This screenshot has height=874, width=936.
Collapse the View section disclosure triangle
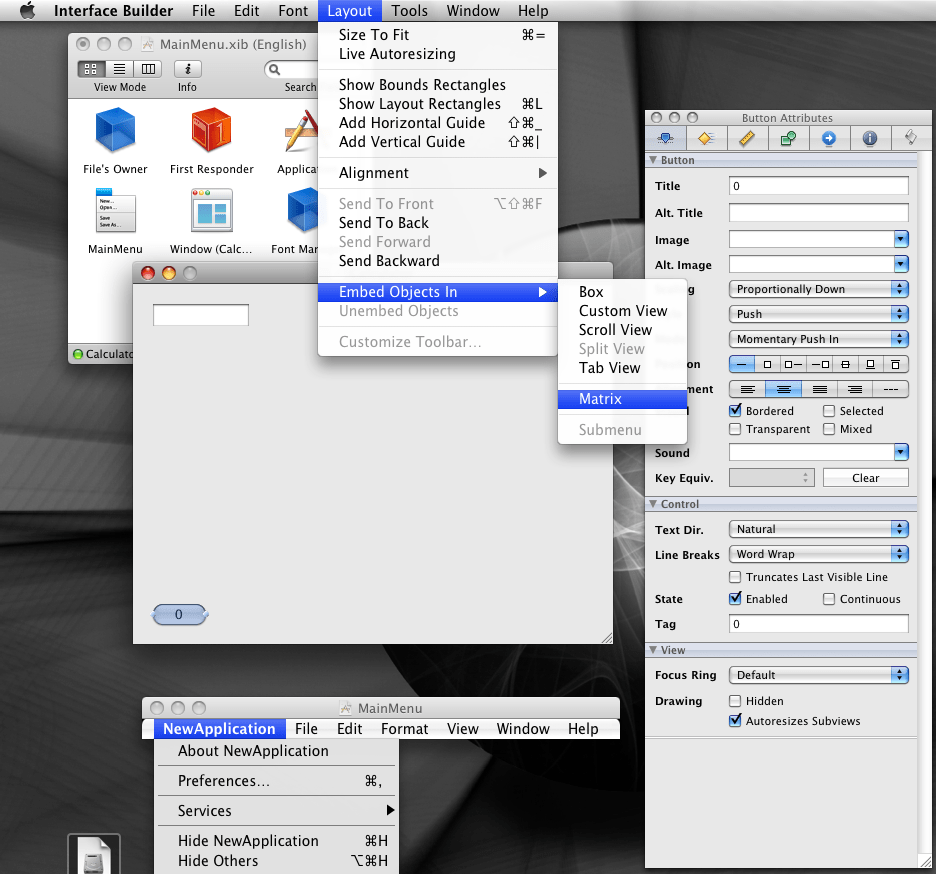(653, 650)
